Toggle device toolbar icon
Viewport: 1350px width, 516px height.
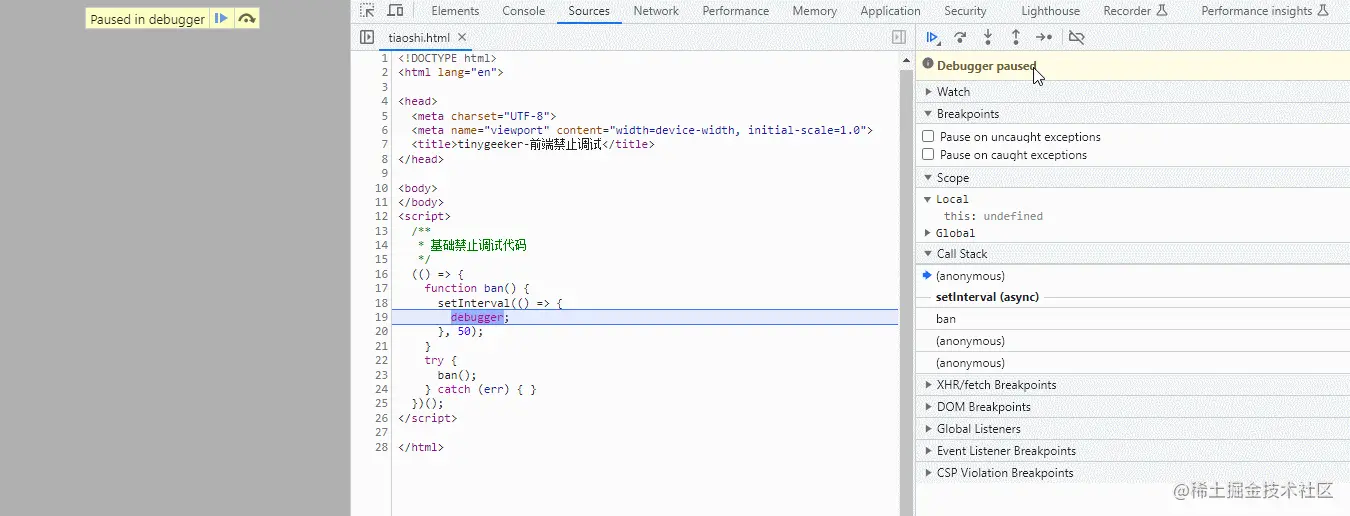click(396, 11)
